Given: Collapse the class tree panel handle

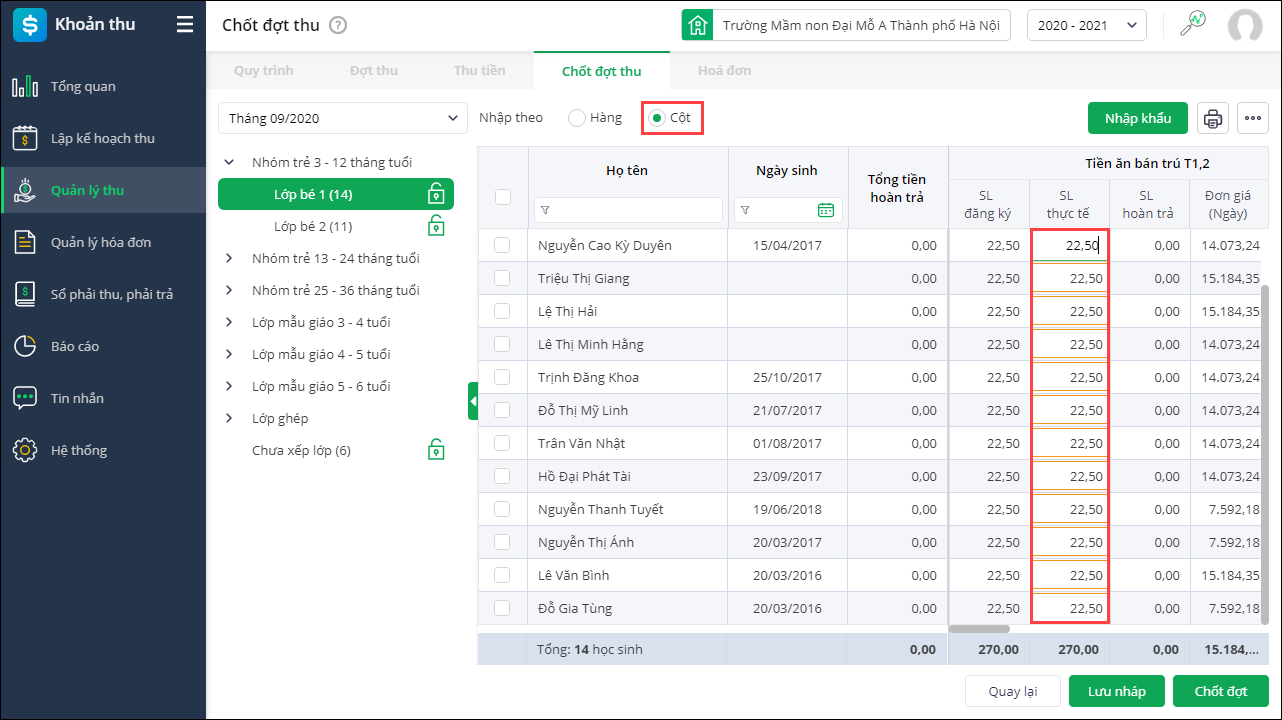Looking at the screenshot, I should point(473,401).
